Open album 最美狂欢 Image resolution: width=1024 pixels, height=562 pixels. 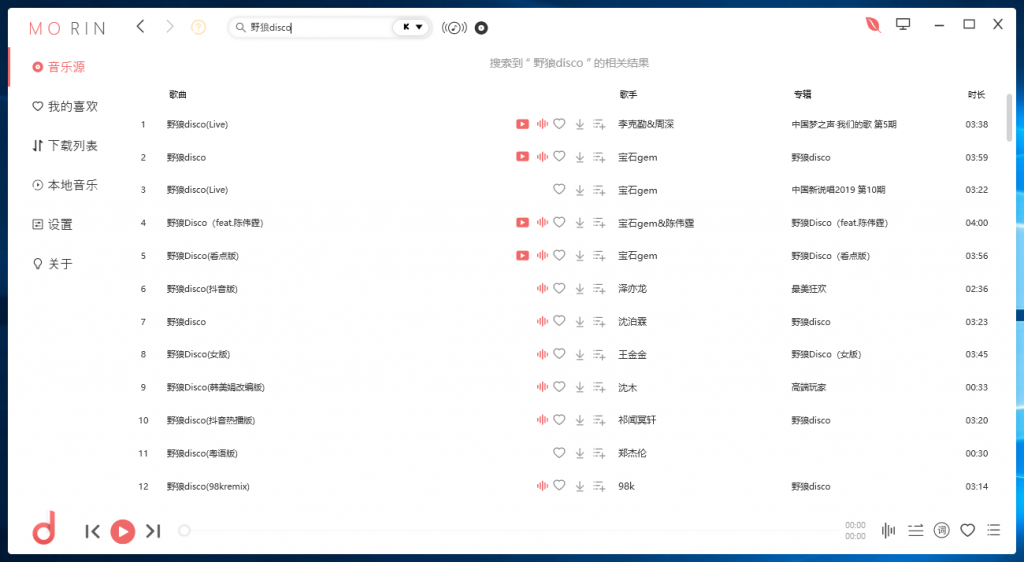(x=808, y=289)
